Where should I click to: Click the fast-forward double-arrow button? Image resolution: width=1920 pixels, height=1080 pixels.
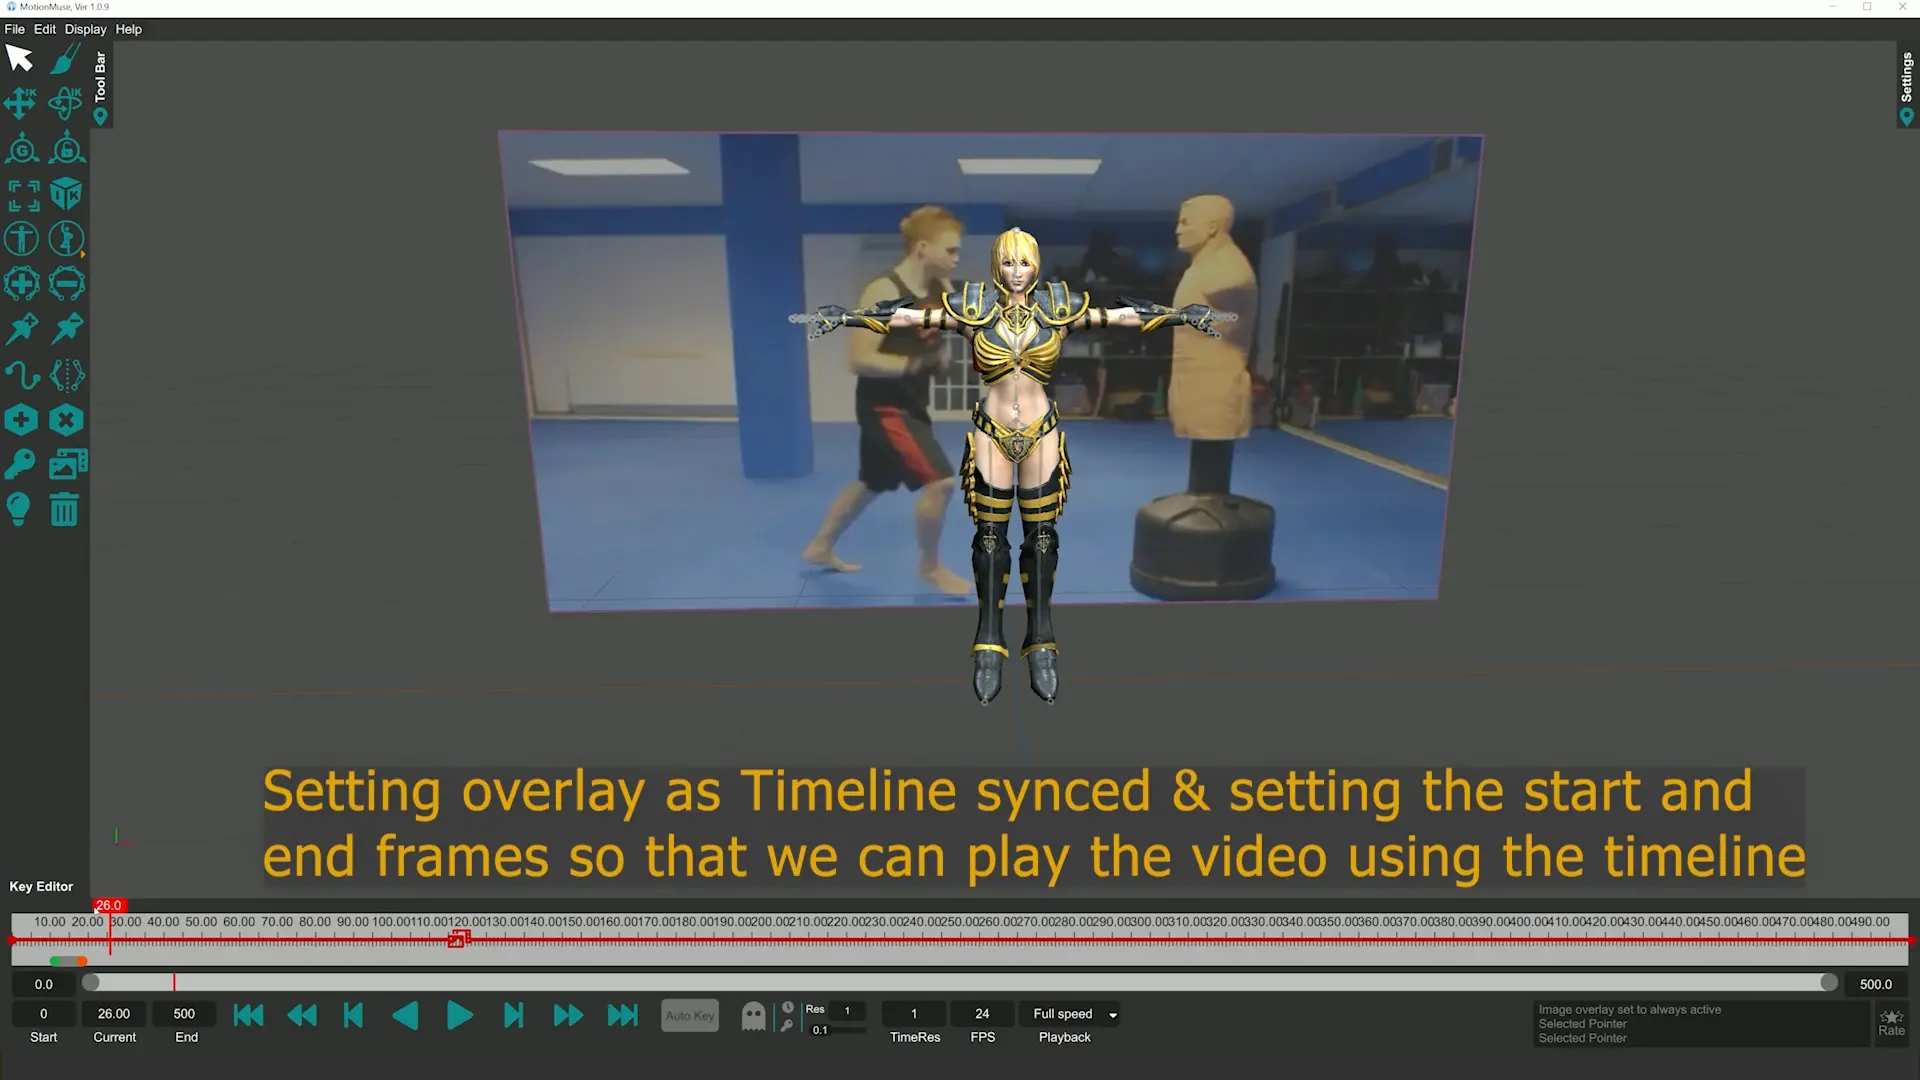click(568, 1016)
